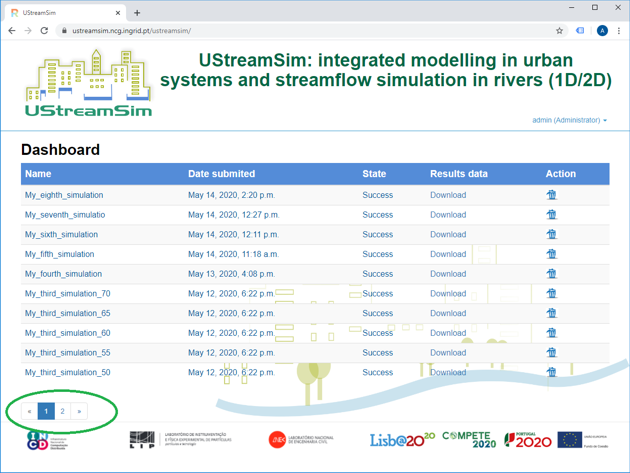Open the browser extension icon beside the star
The width and height of the screenshot is (630, 473).
pos(580,31)
